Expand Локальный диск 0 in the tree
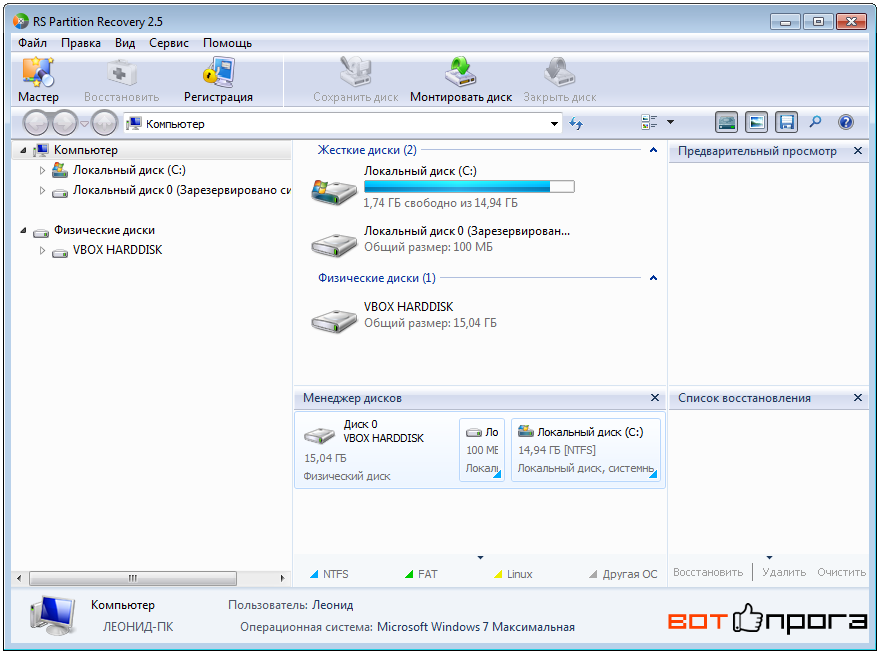The height and width of the screenshot is (654, 880). (42, 191)
